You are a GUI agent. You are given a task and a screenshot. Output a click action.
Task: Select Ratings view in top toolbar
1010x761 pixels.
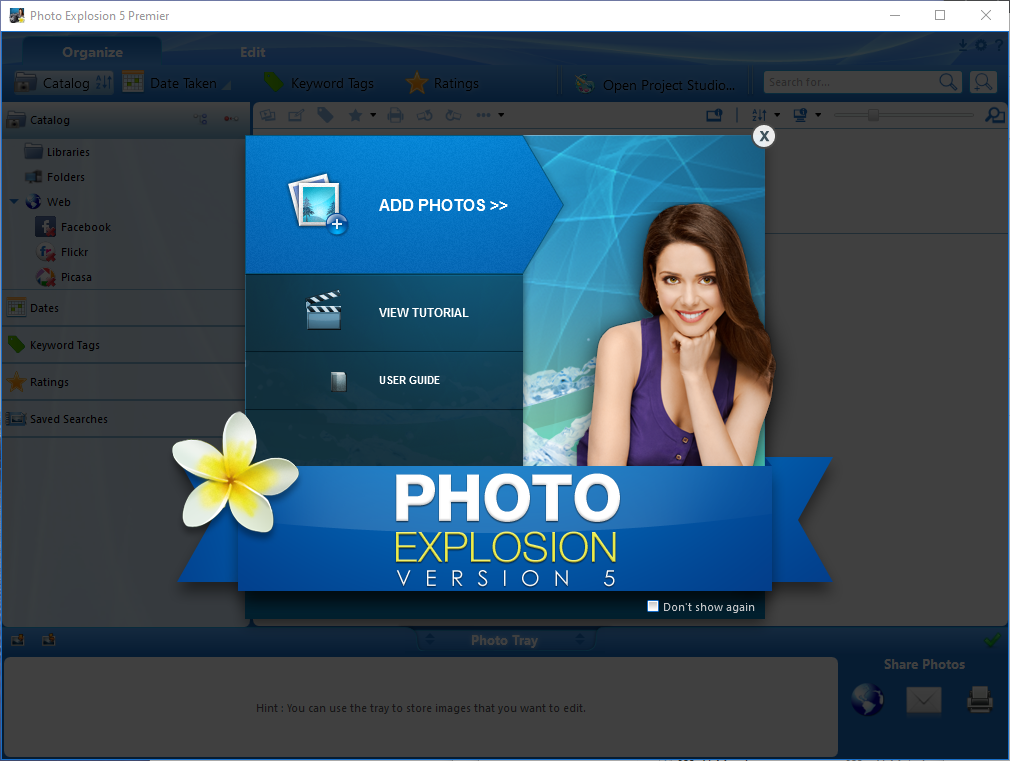[443, 83]
